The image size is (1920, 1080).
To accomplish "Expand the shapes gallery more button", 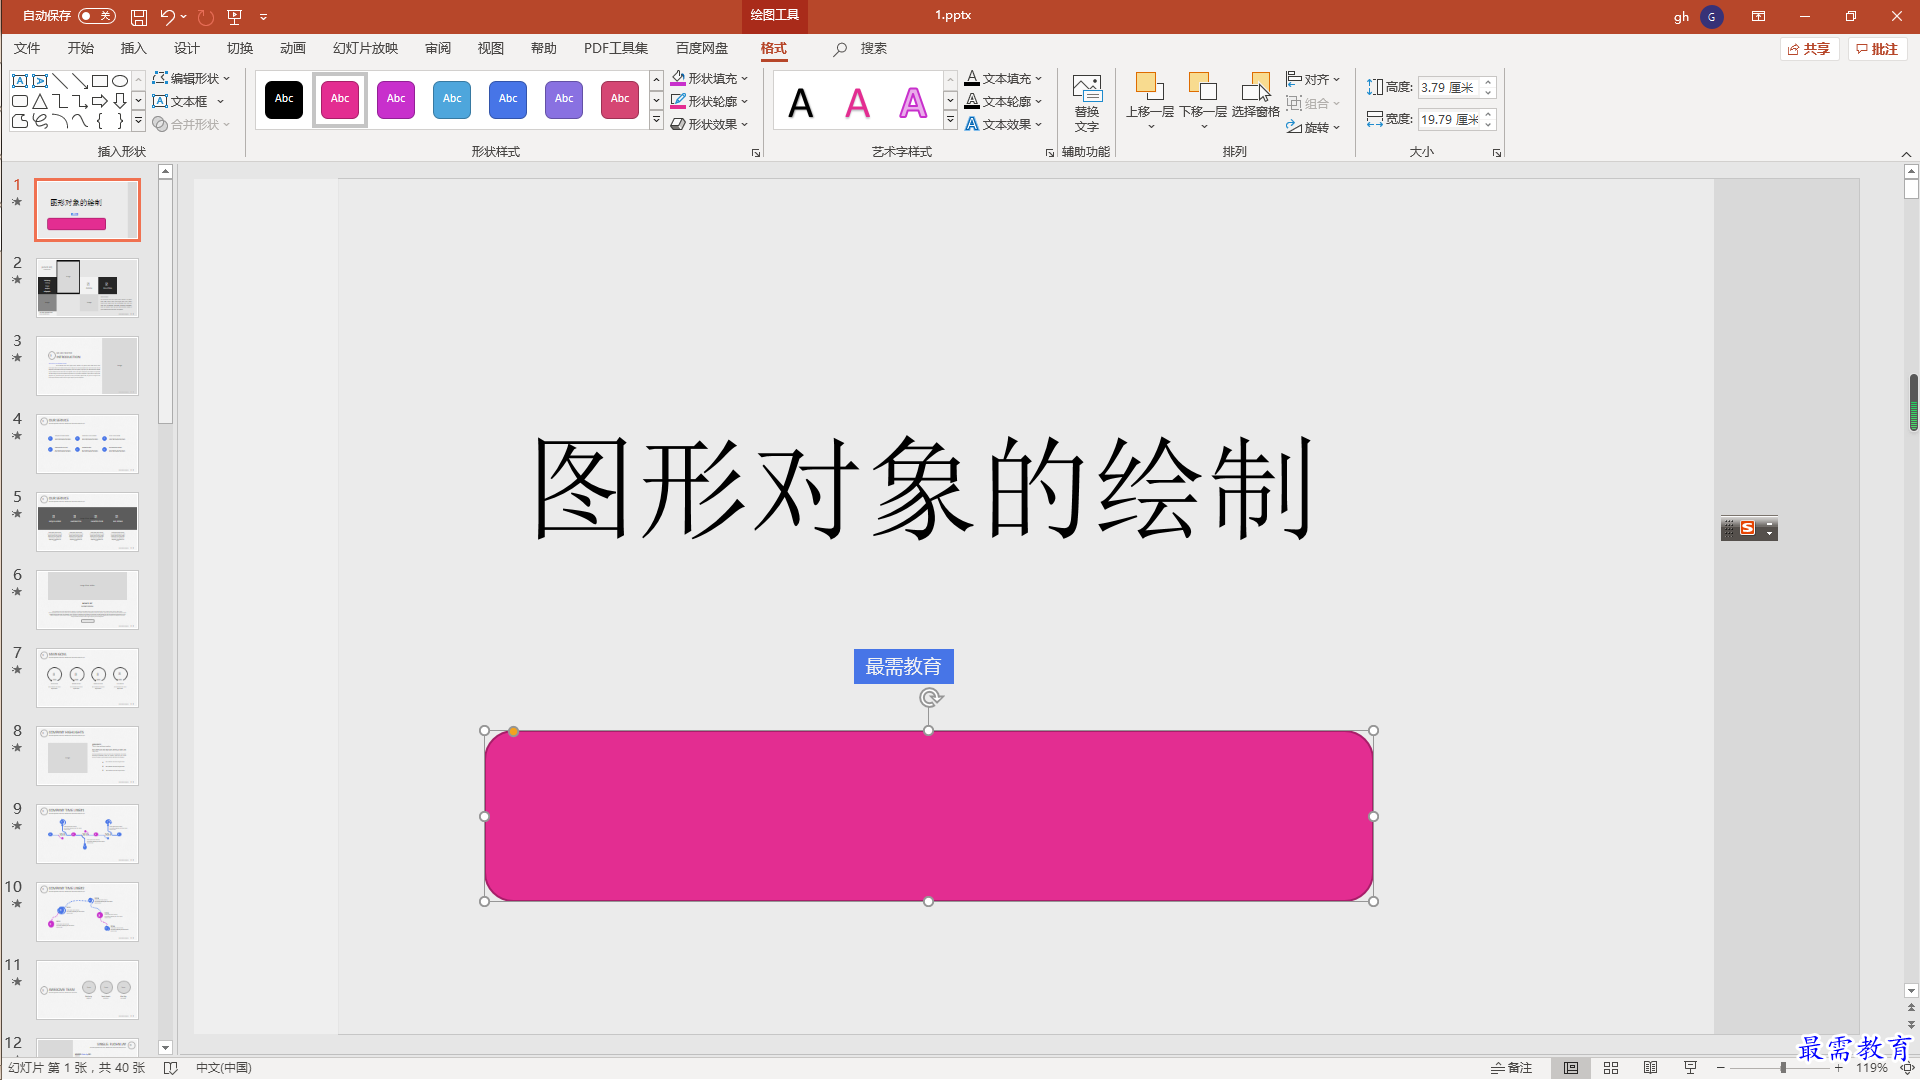I will (x=139, y=121).
